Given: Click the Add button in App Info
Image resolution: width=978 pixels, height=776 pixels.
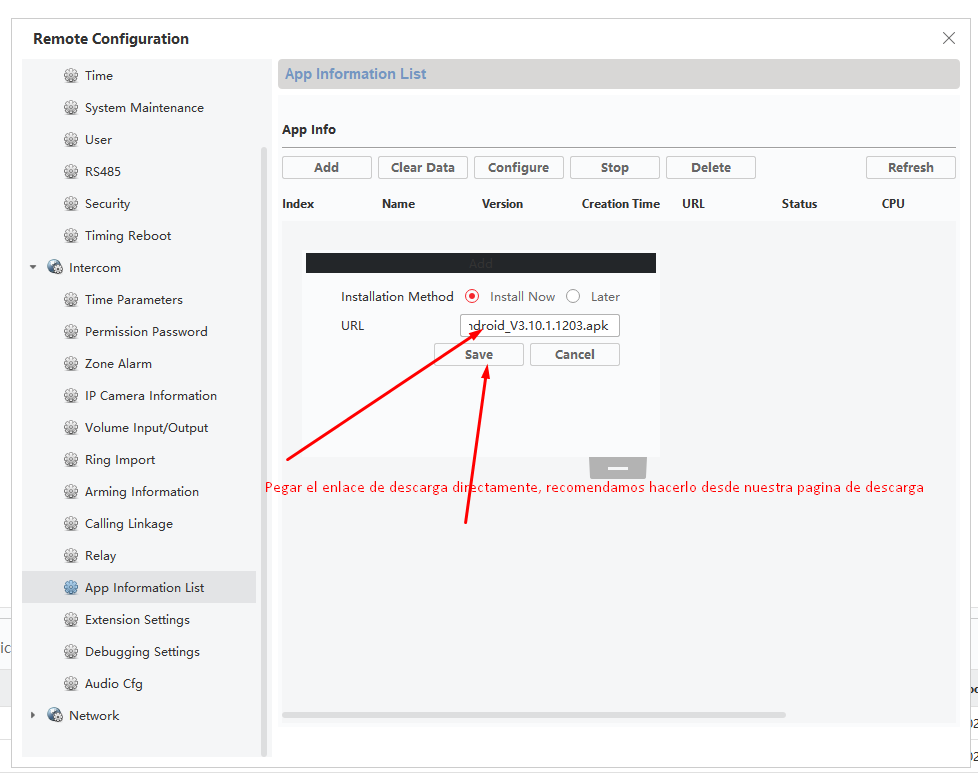Looking at the screenshot, I should tap(326, 167).
